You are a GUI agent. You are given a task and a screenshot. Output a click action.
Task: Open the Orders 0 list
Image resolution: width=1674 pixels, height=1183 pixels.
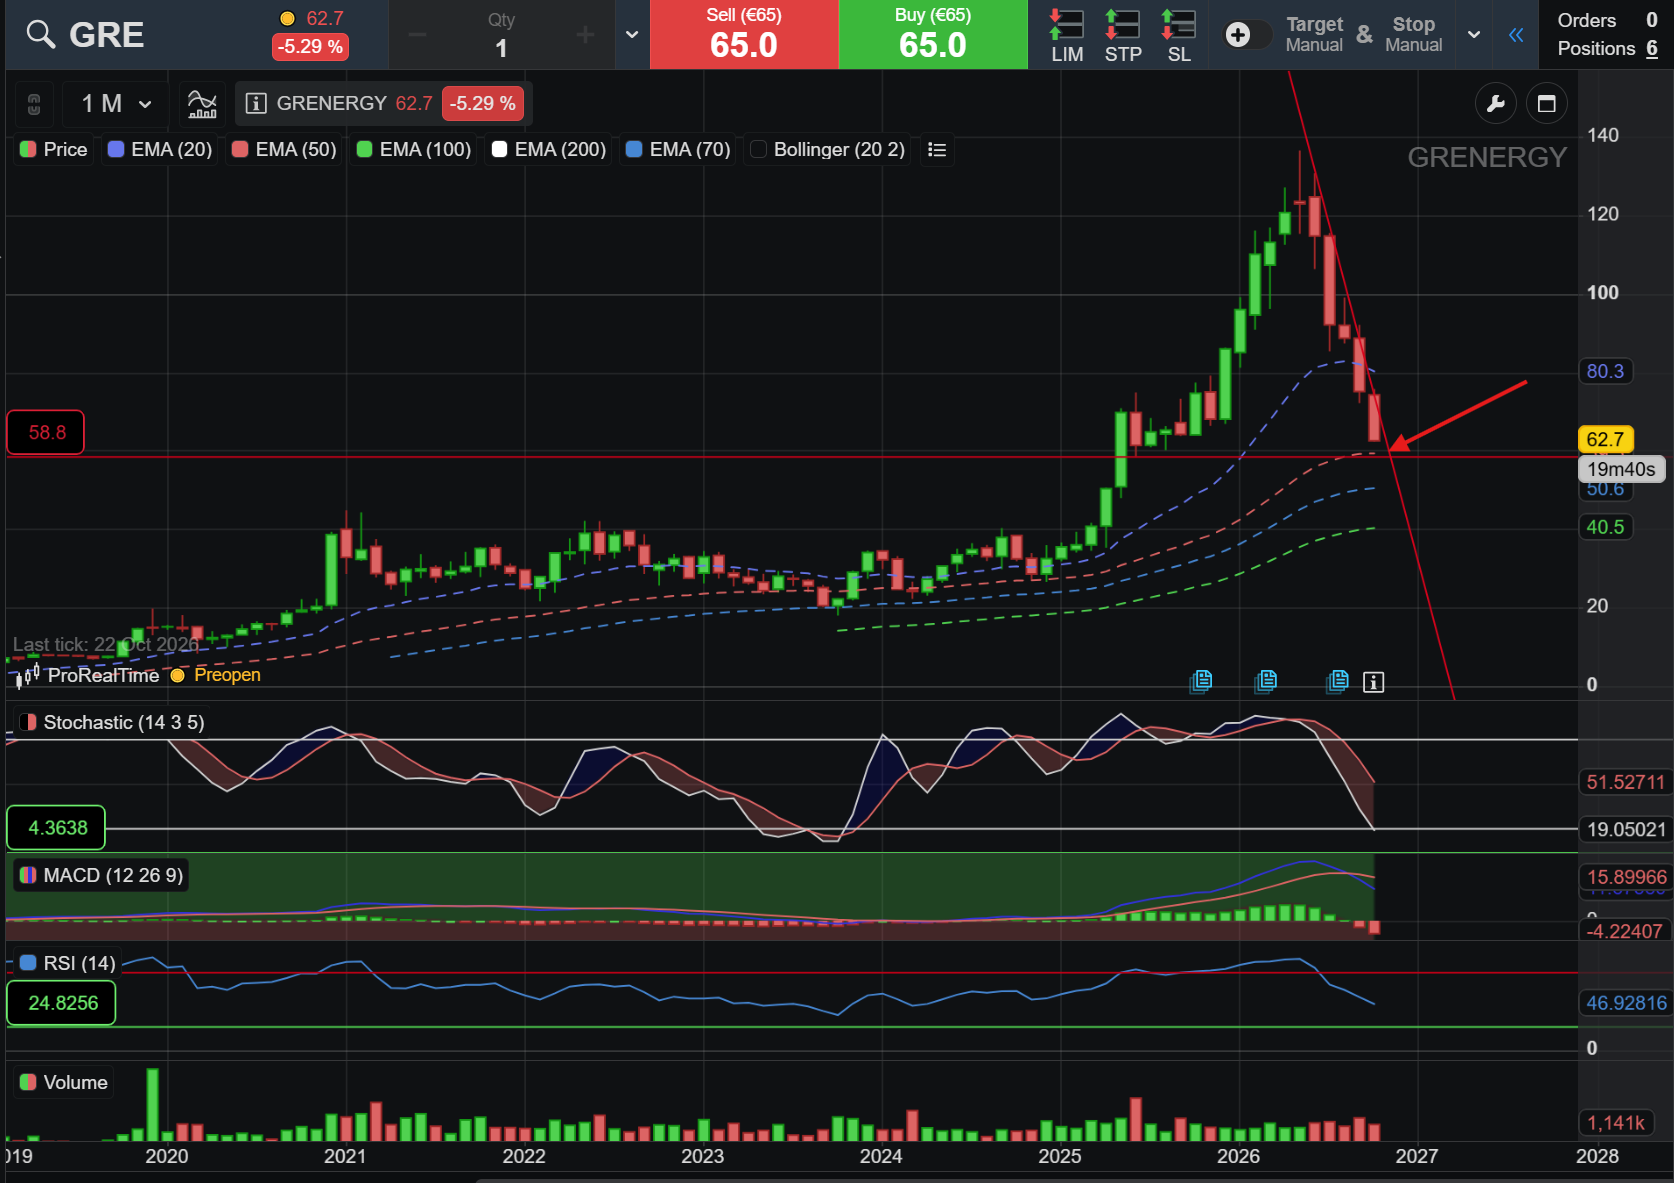1607,20
